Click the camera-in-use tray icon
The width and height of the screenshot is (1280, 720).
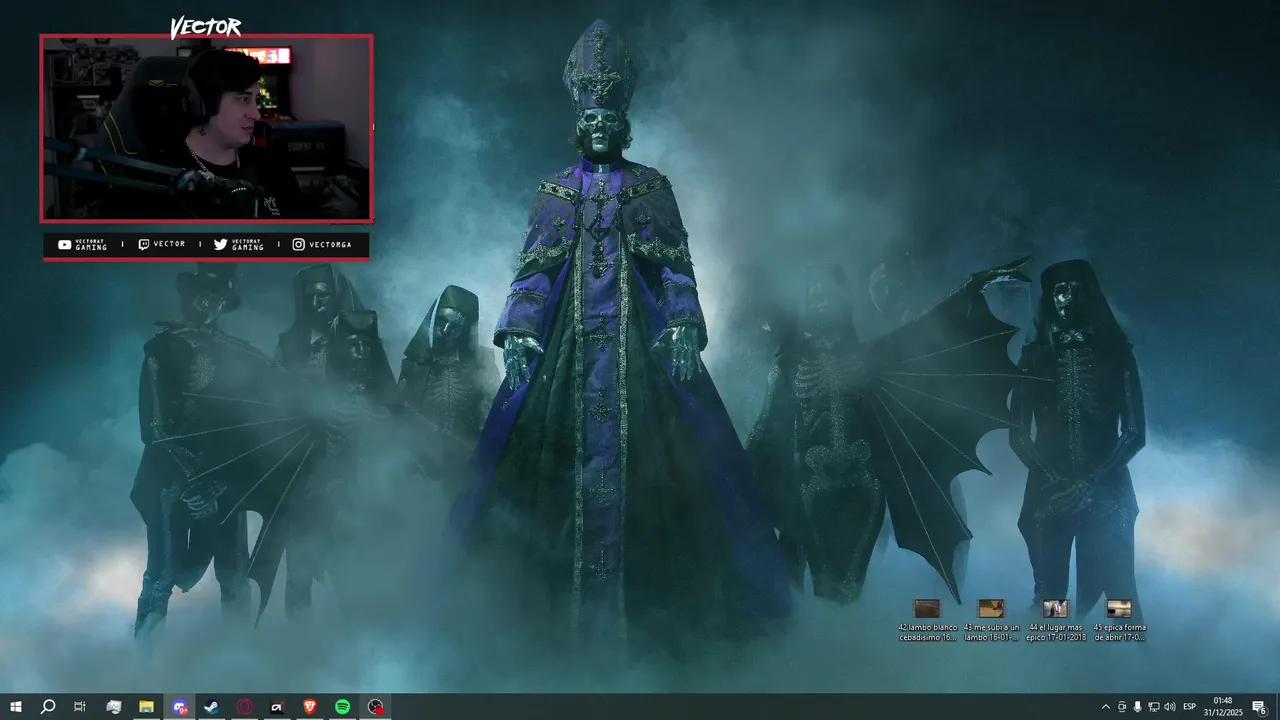(1121, 707)
